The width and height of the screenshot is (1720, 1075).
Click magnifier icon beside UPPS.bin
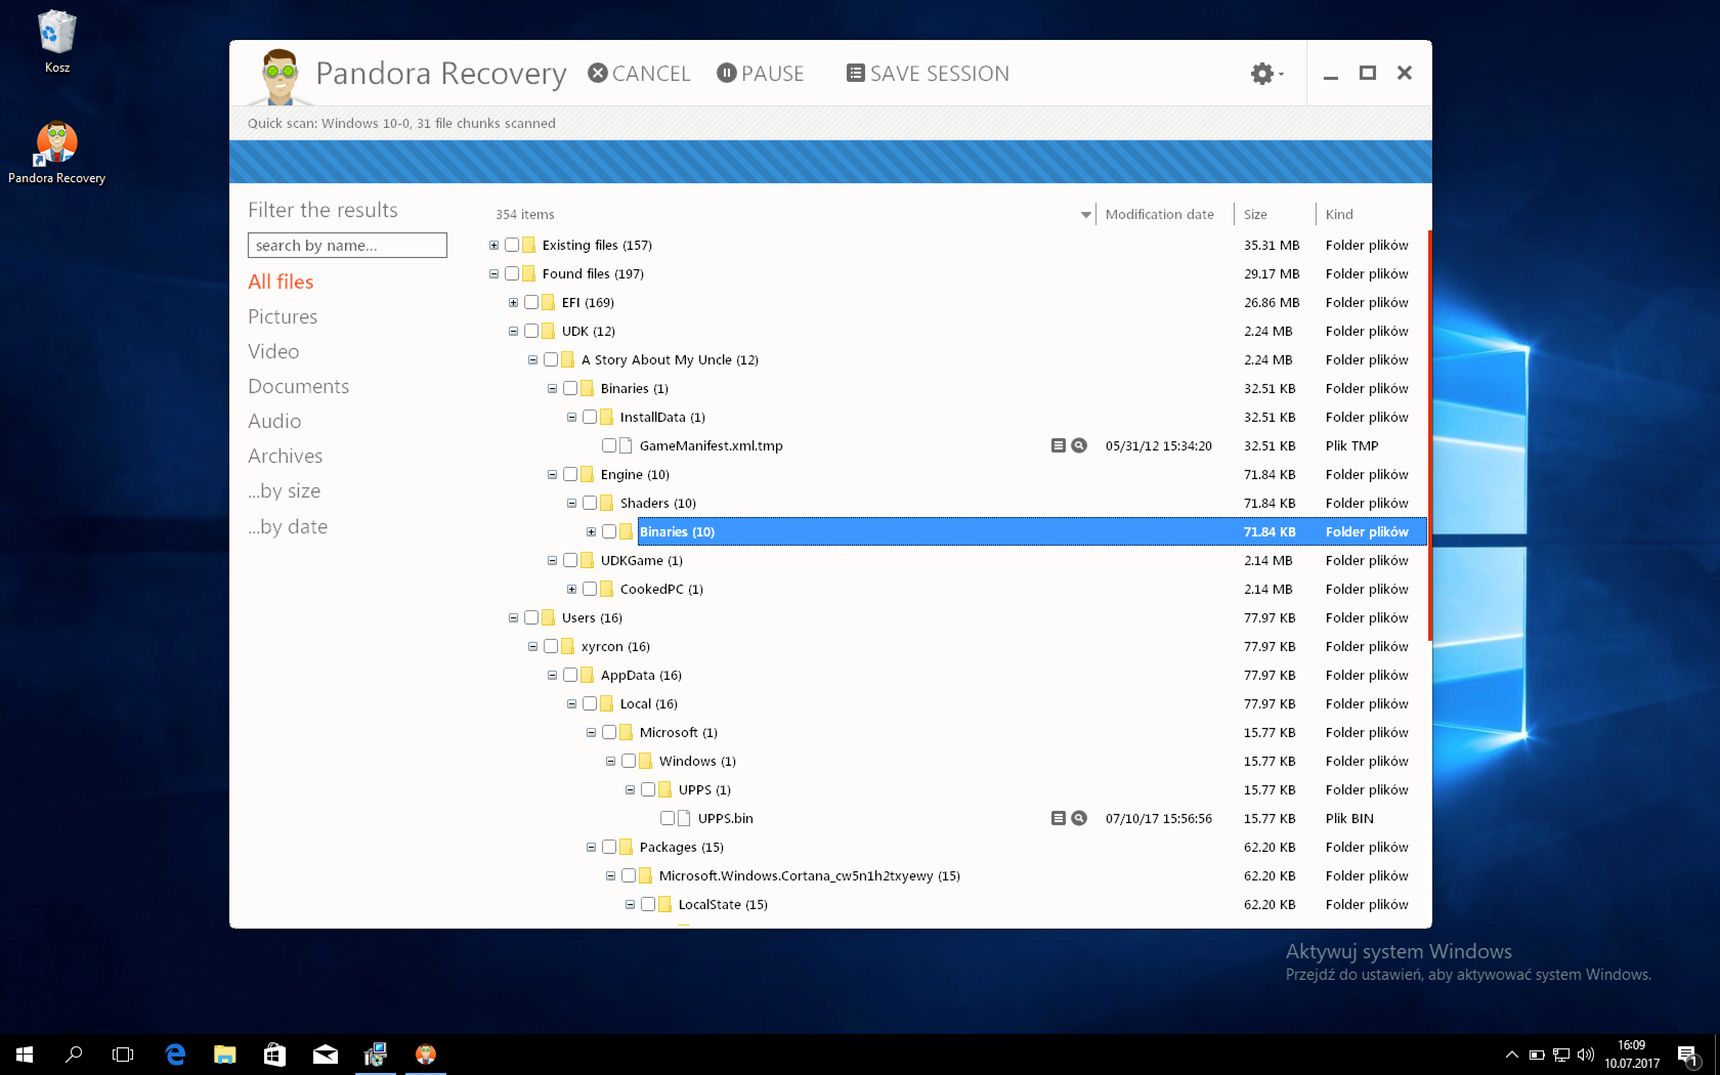[1079, 819]
